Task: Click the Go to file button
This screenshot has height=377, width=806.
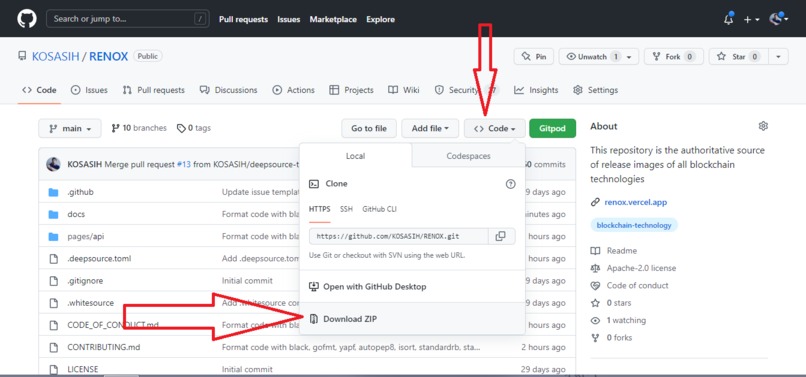Action: pos(369,129)
